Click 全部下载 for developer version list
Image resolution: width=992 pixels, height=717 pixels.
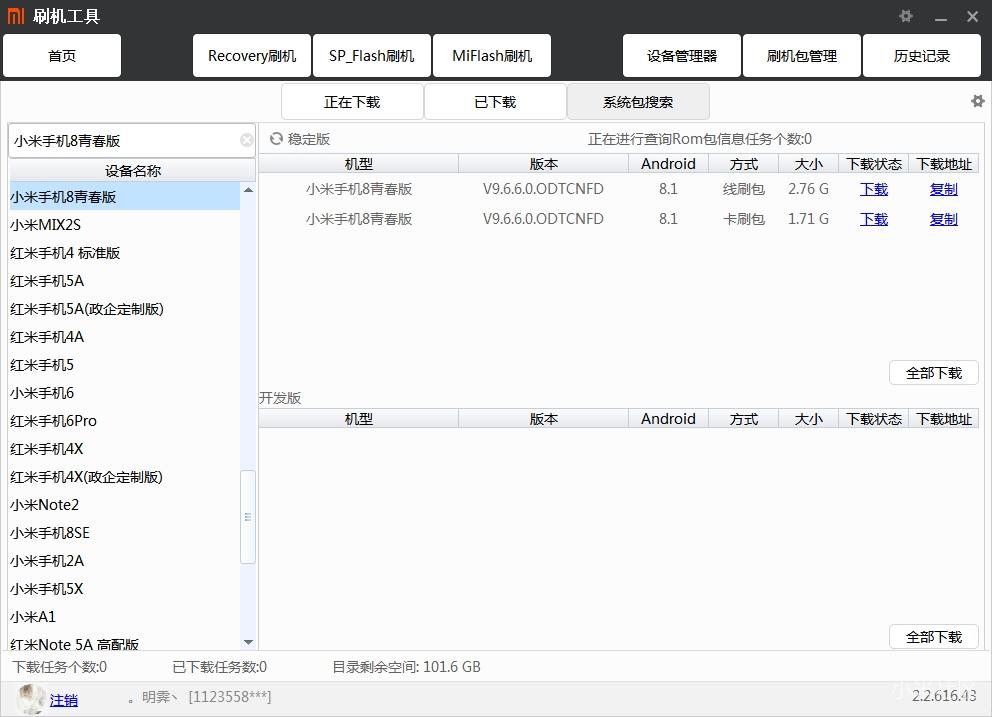(x=934, y=637)
